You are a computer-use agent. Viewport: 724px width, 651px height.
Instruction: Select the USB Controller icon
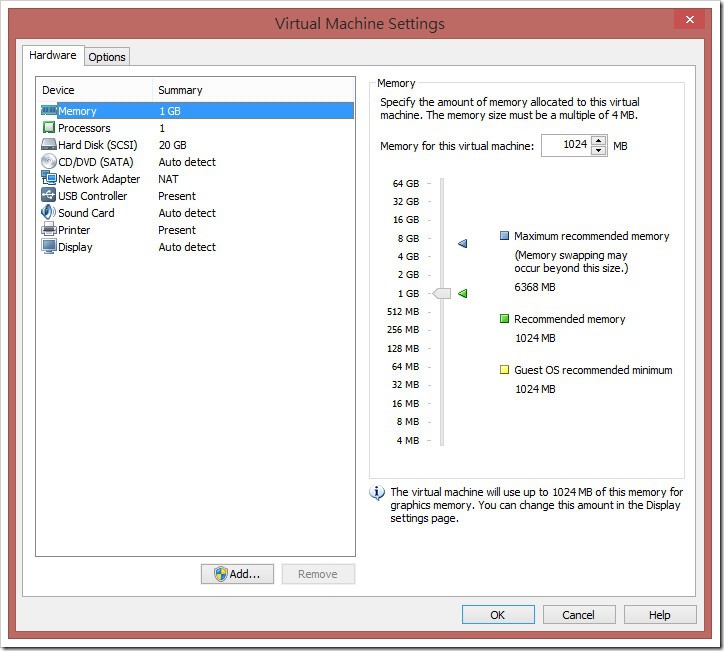tap(48, 195)
